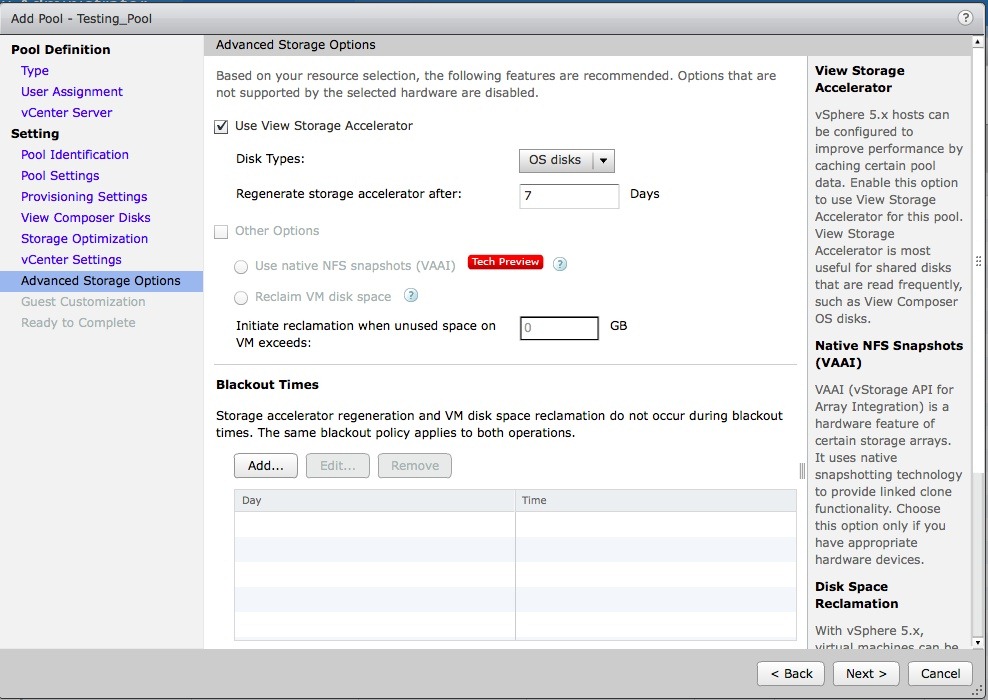
Task: Toggle the Other Options checkbox
Action: (221, 231)
